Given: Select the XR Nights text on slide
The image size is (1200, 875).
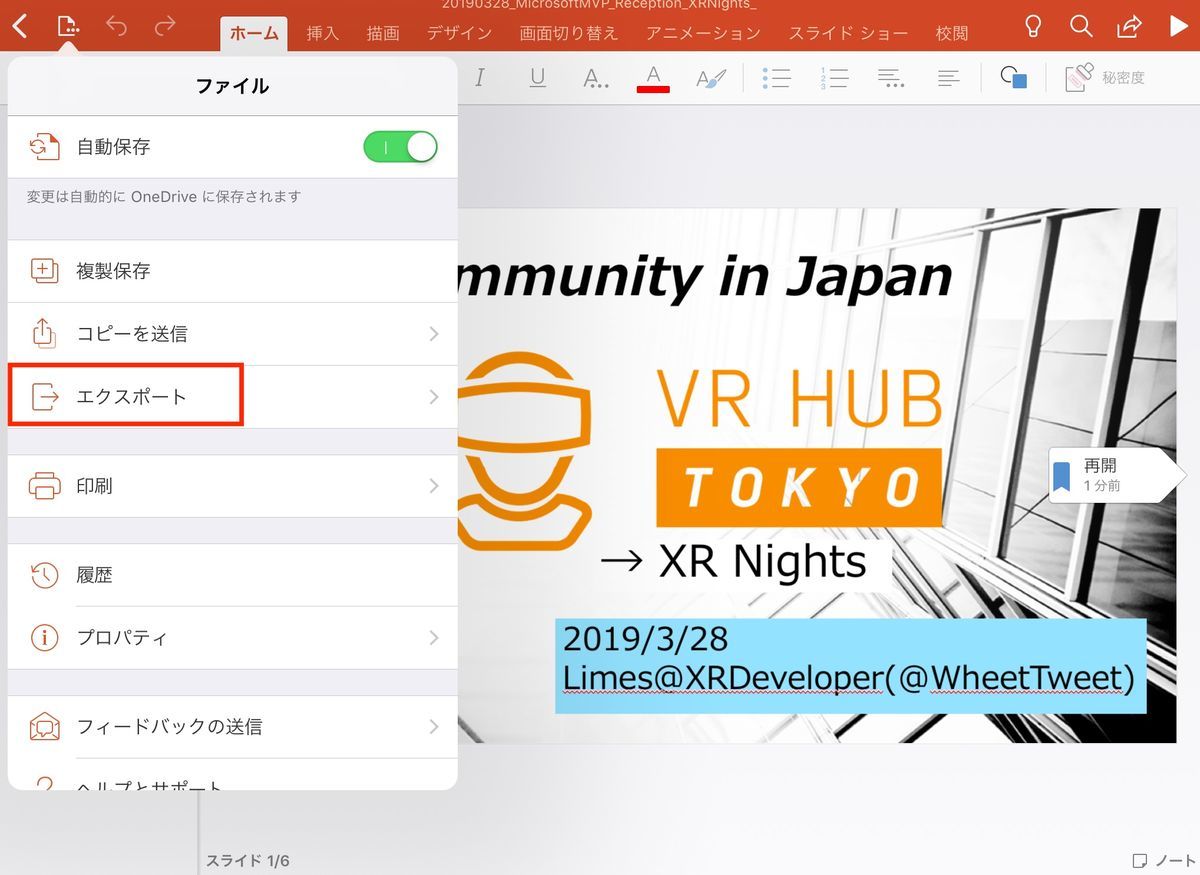Looking at the screenshot, I should [x=761, y=562].
